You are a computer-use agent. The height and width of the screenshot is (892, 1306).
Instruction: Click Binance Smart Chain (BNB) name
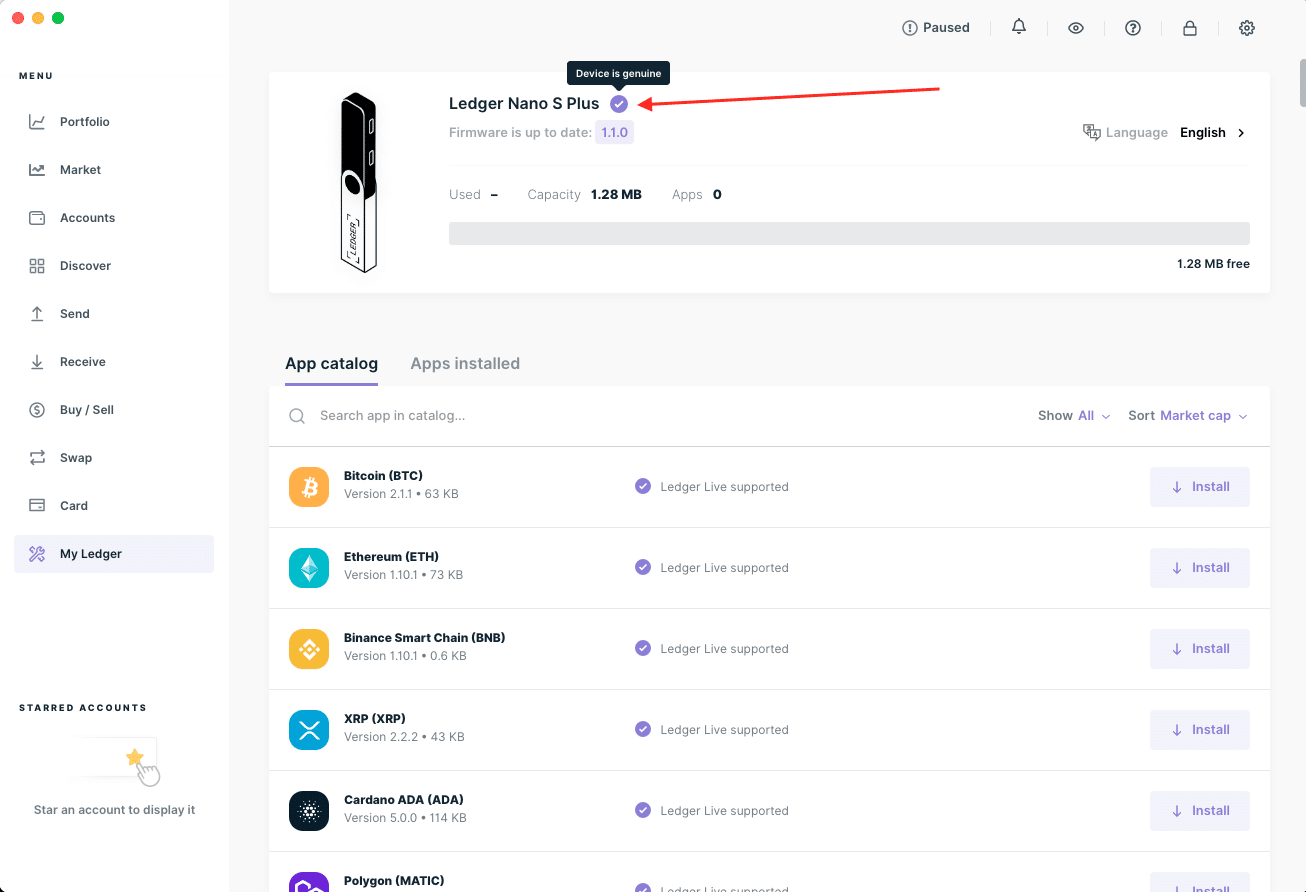(x=424, y=638)
